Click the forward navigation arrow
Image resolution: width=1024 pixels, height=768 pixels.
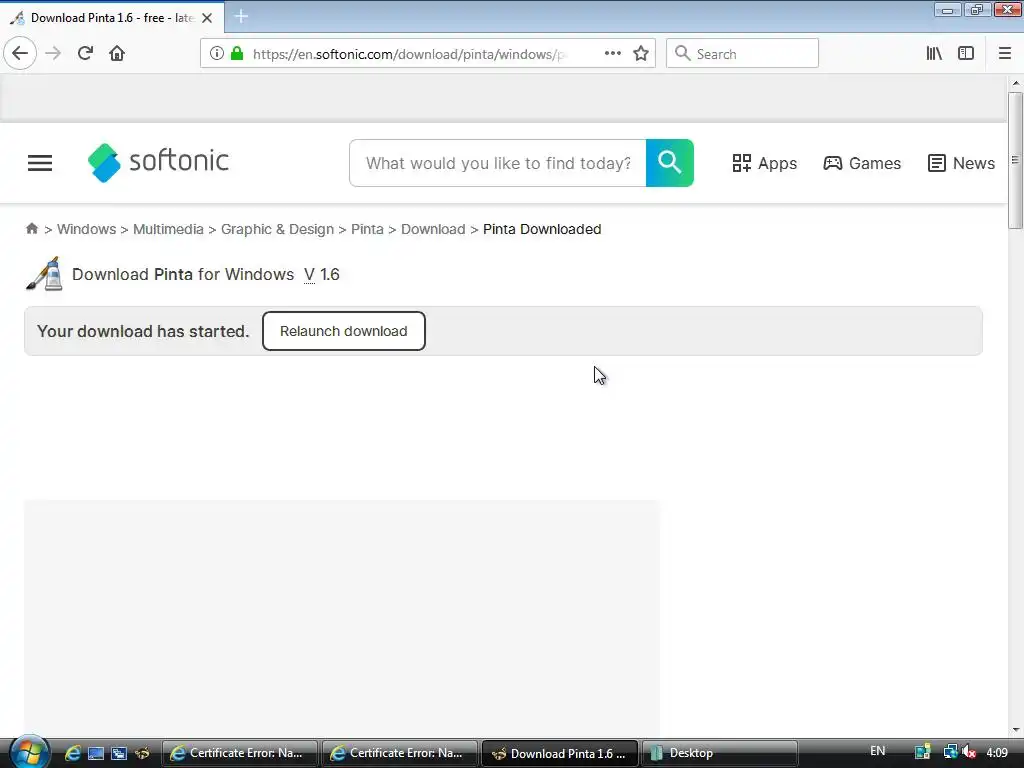(53, 53)
